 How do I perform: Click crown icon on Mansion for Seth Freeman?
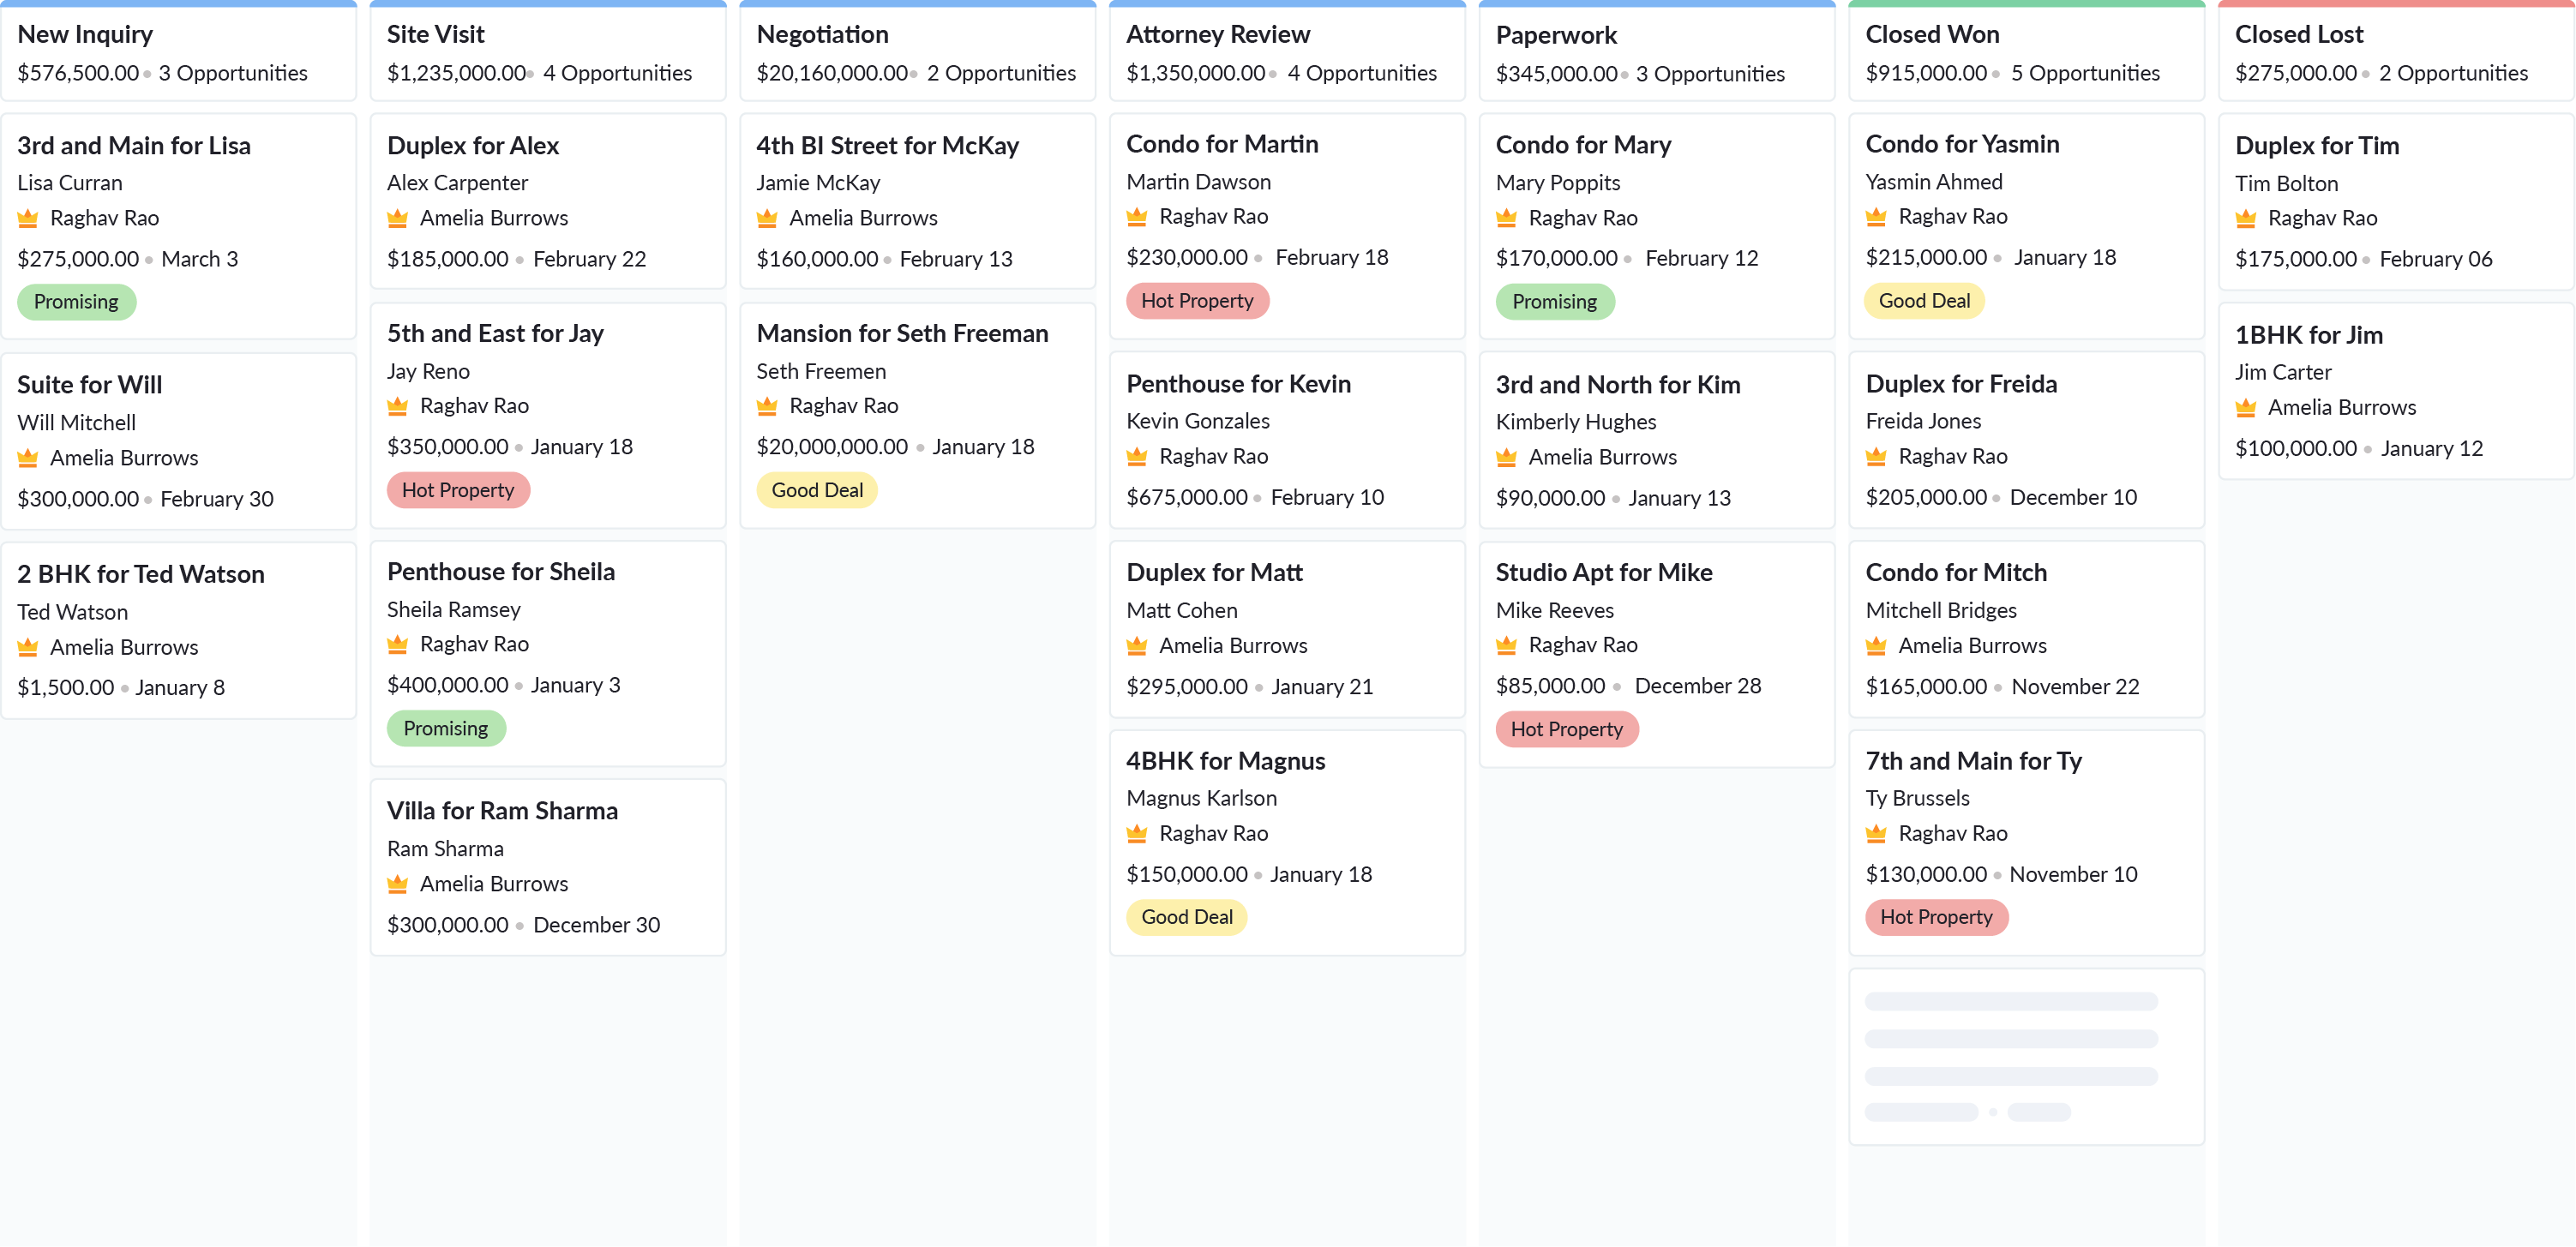(767, 406)
